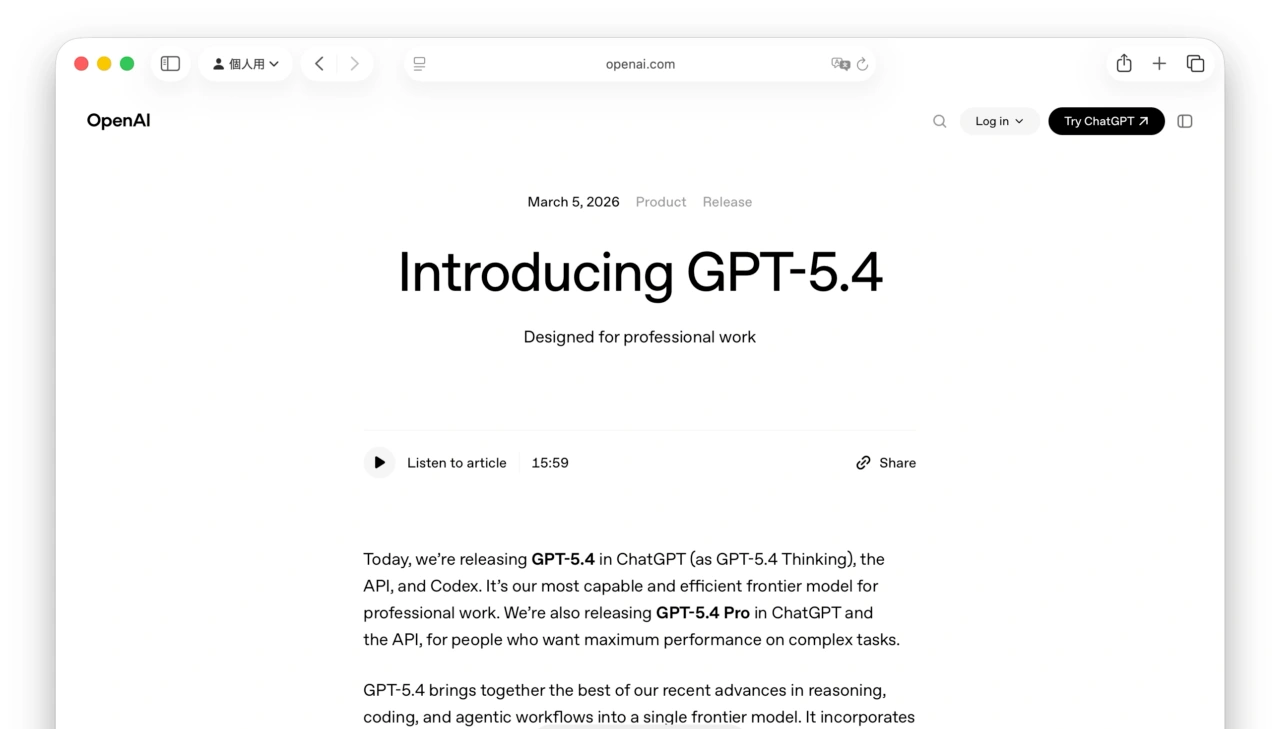Click the OpenAI logo link
The width and height of the screenshot is (1280, 729).
click(x=118, y=120)
